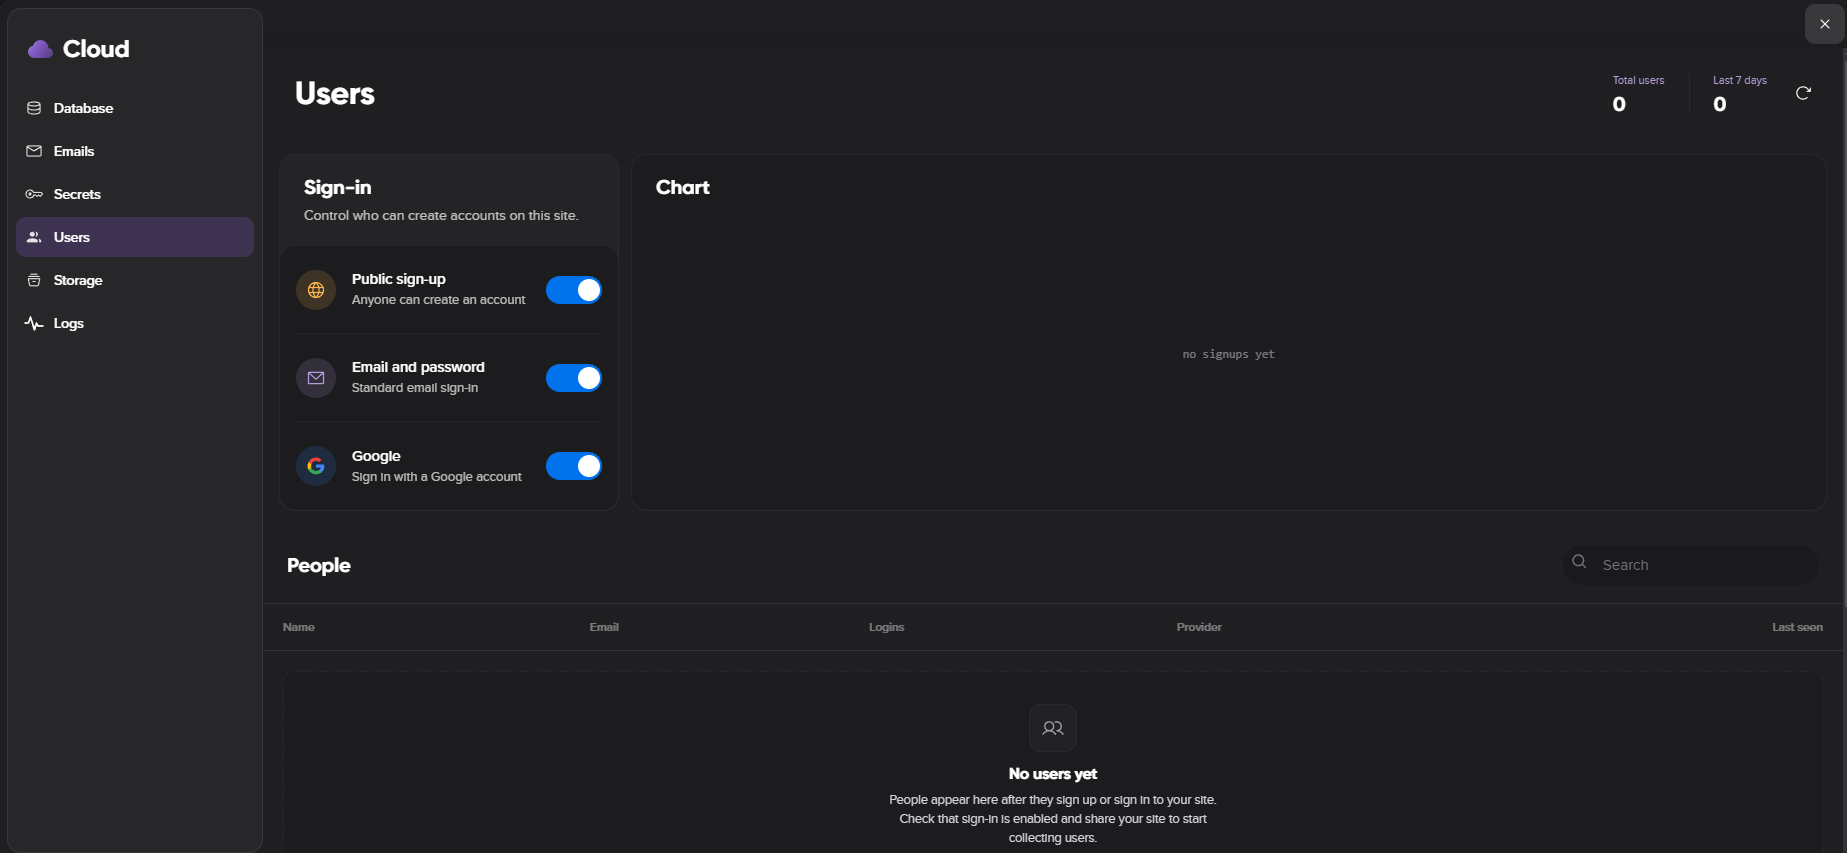Click the globe icon for Public sign-up
This screenshot has width=1847, height=853.
(x=316, y=290)
